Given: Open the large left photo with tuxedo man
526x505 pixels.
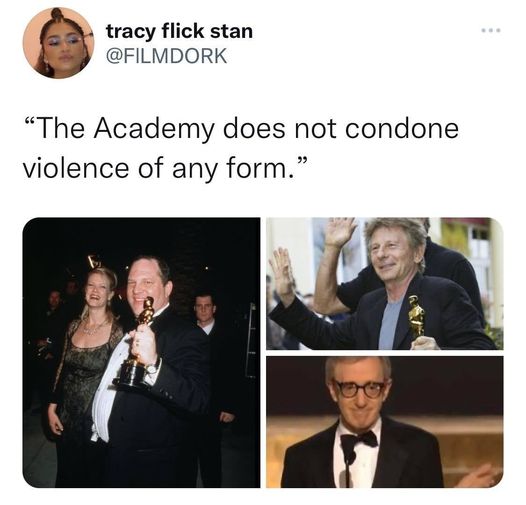Looking at the screenshot, I should (141, 352).
